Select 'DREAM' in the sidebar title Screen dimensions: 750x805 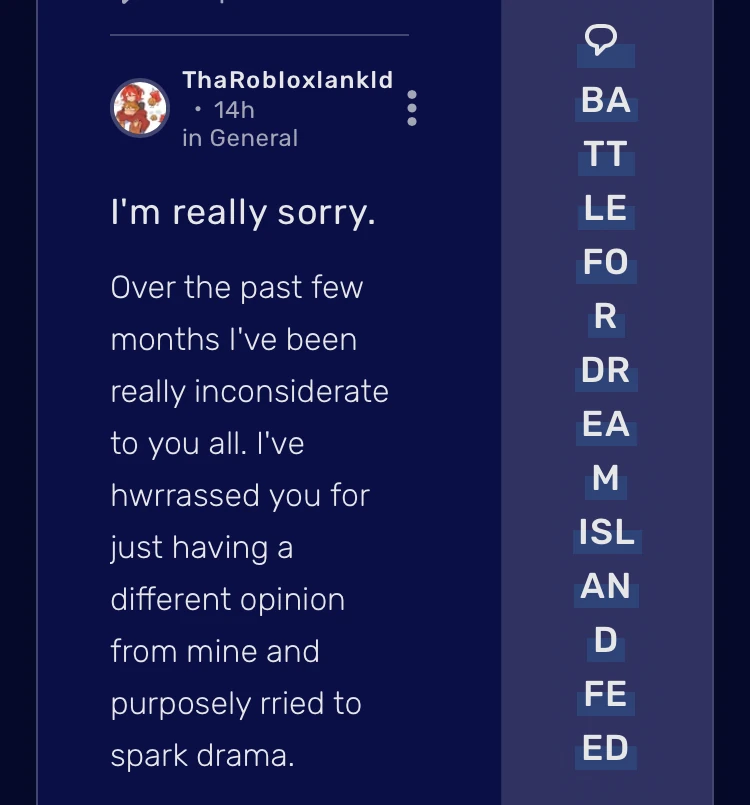pyautogui.click(x=605, y=400)
